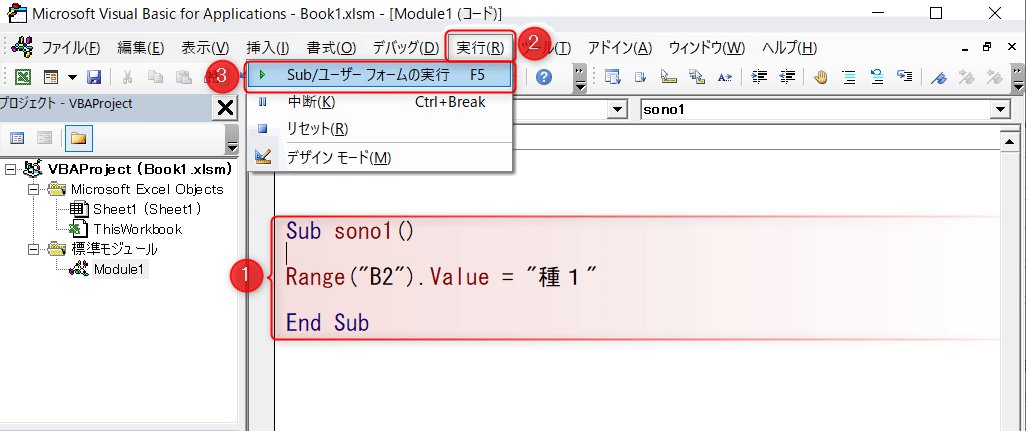Viewport: 1026px width, 431px height.
Task: Click the Next Bookmark icon
Action: point(966,77)
